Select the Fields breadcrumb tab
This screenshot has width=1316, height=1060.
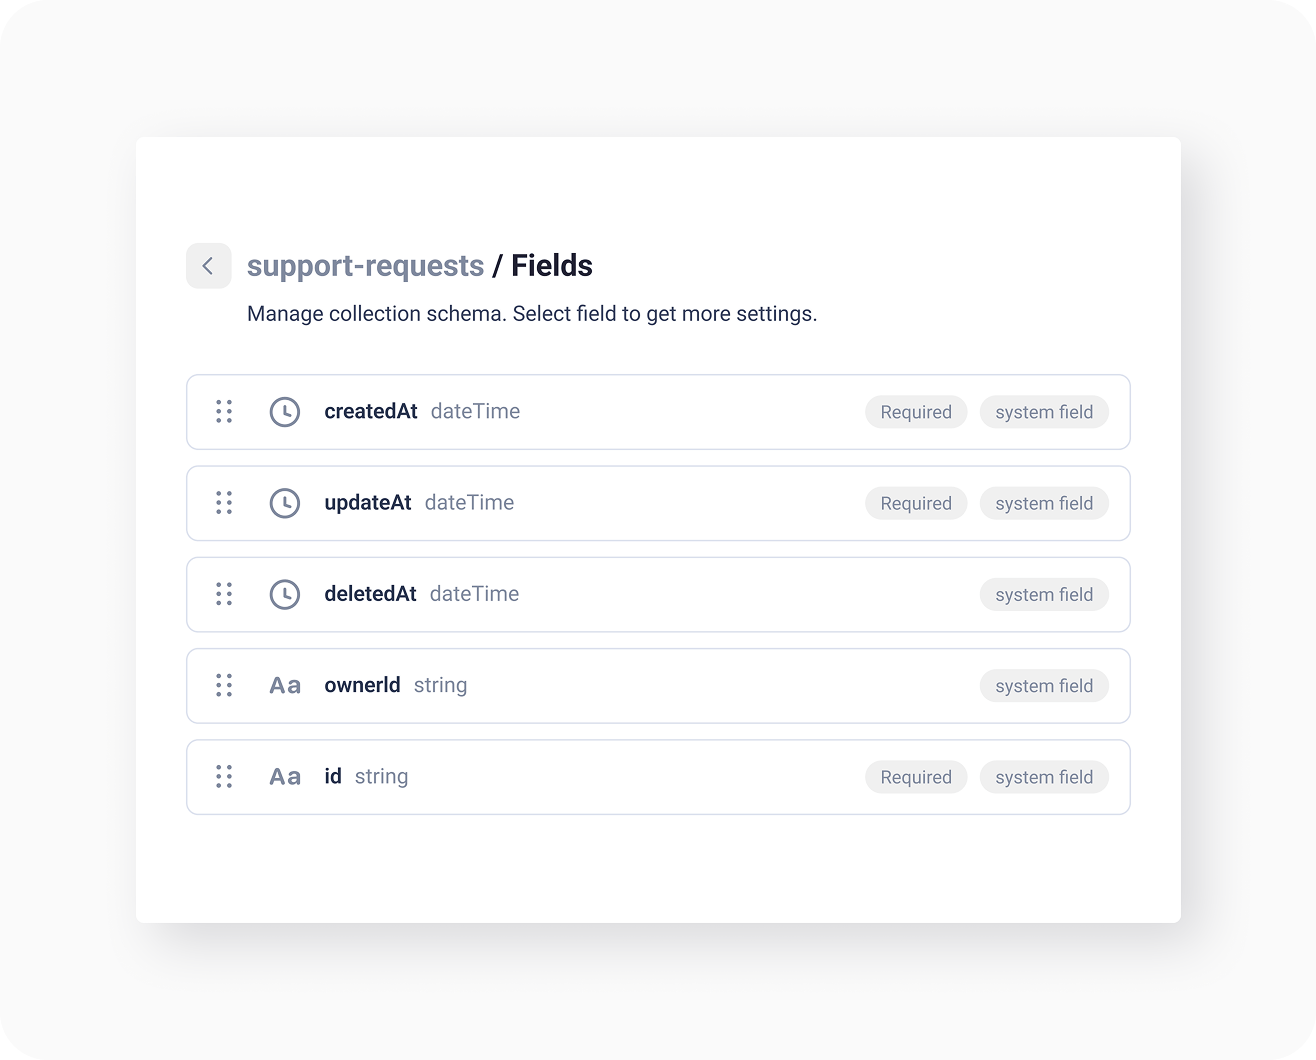[551, 265]
